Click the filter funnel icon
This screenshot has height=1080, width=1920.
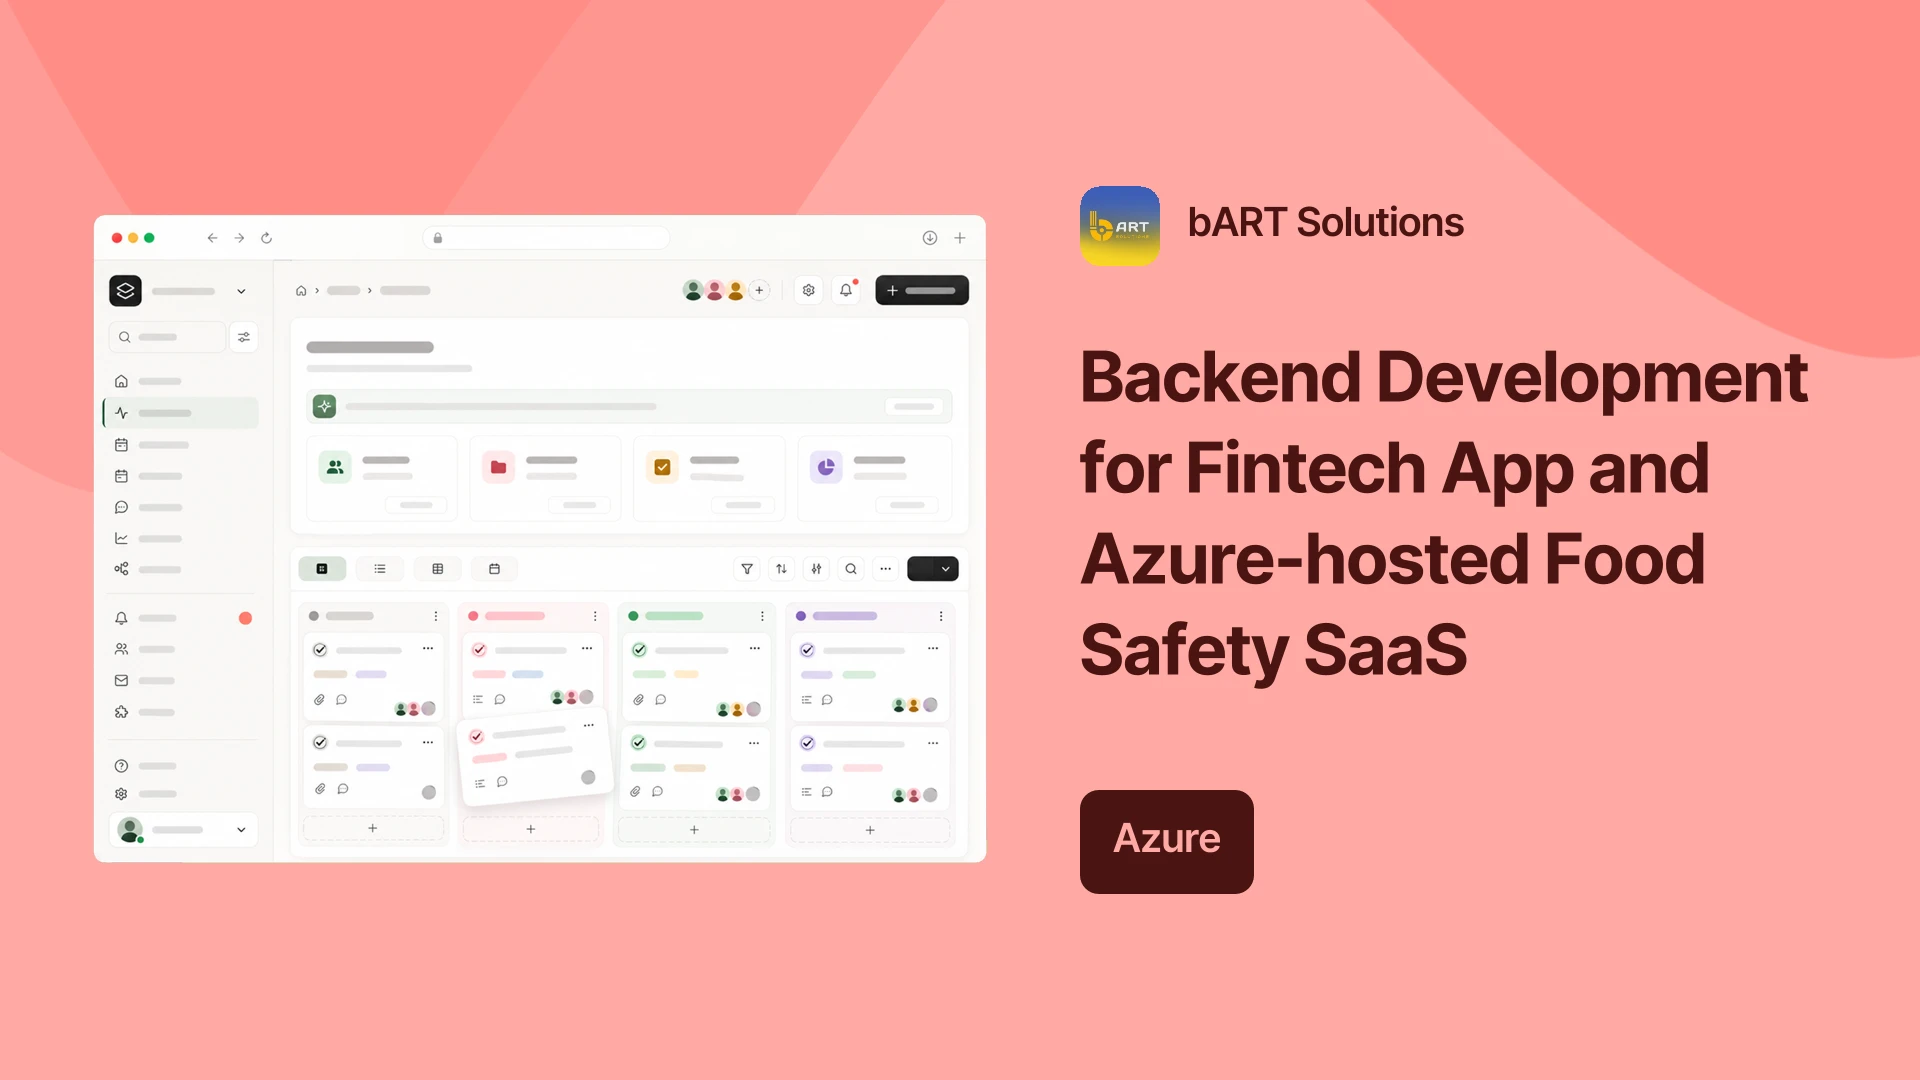[x=747, y=569]
